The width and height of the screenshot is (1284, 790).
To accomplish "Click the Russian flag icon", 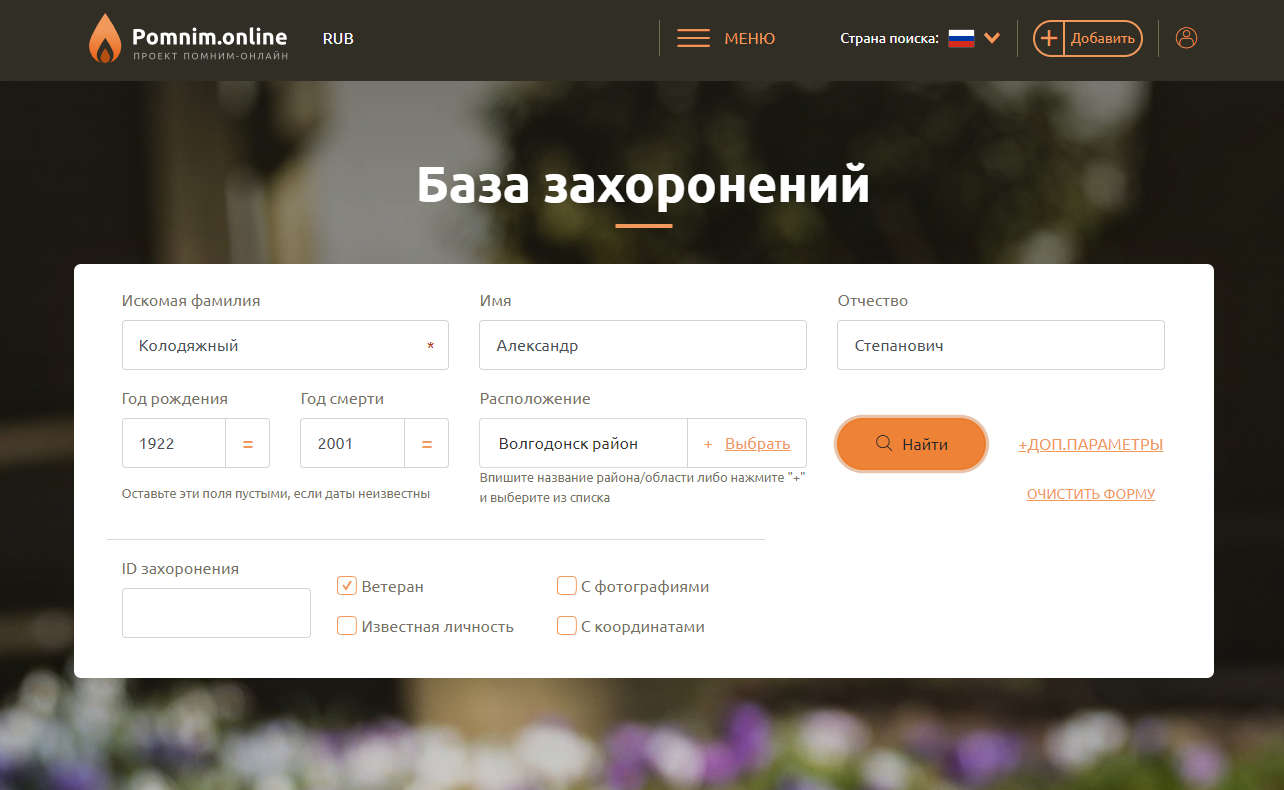I will (x=961, y=39).
